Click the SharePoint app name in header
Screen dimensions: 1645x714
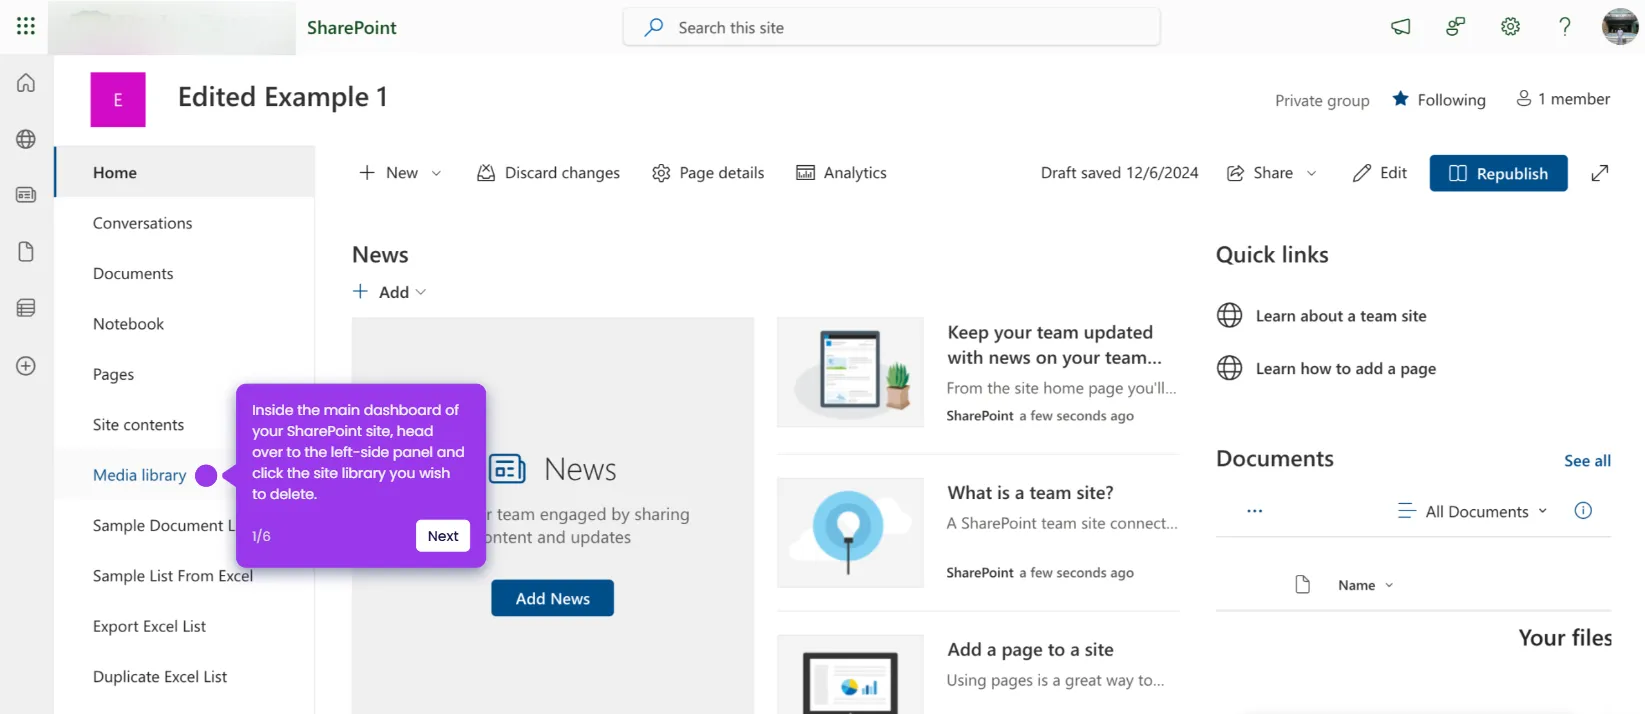coord(351,28)
